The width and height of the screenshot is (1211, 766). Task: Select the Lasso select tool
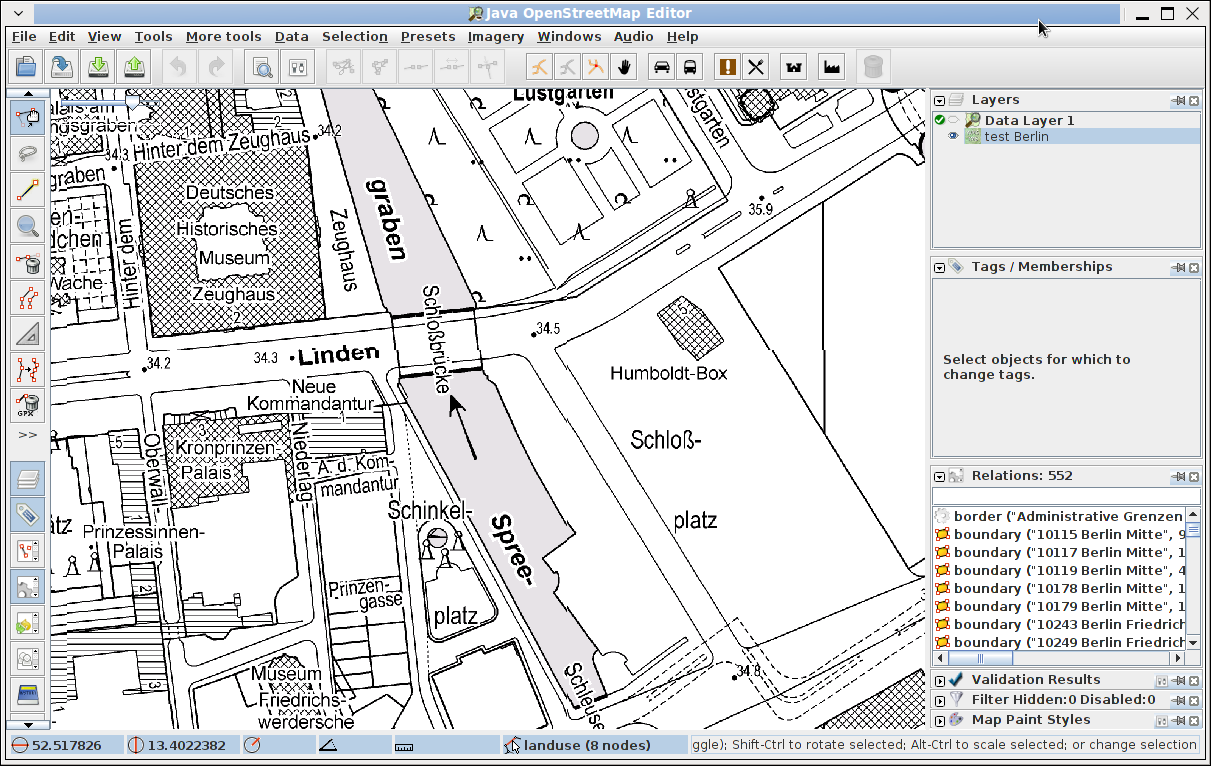coord(28,153)
